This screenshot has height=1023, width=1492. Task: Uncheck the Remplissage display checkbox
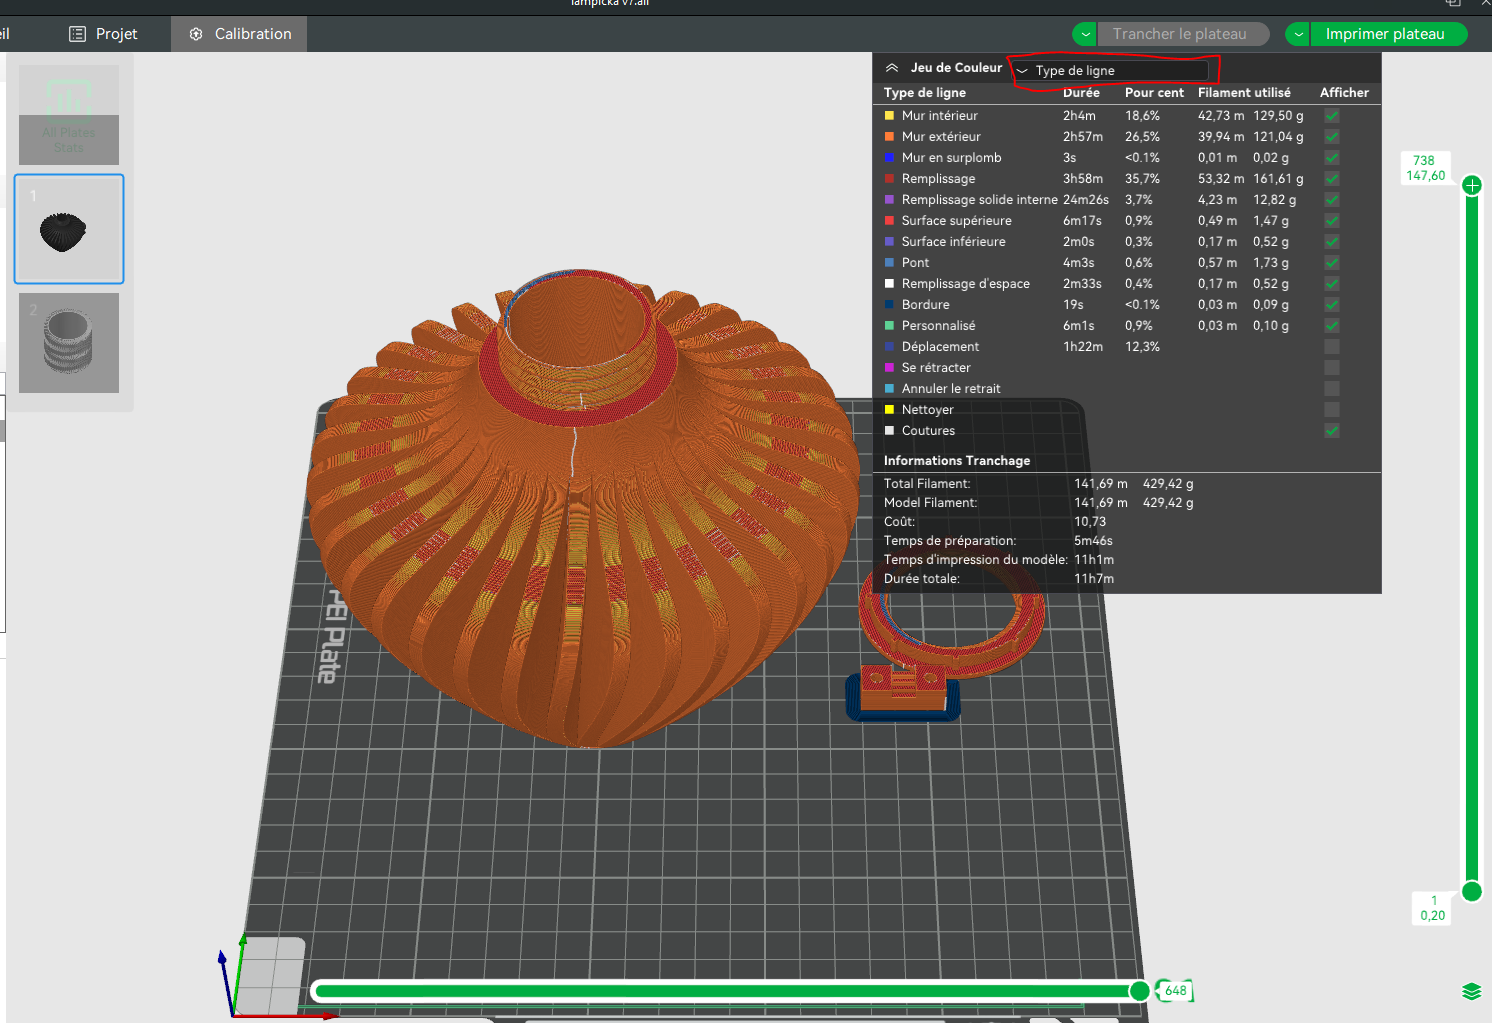click(x=1332, y=179)
